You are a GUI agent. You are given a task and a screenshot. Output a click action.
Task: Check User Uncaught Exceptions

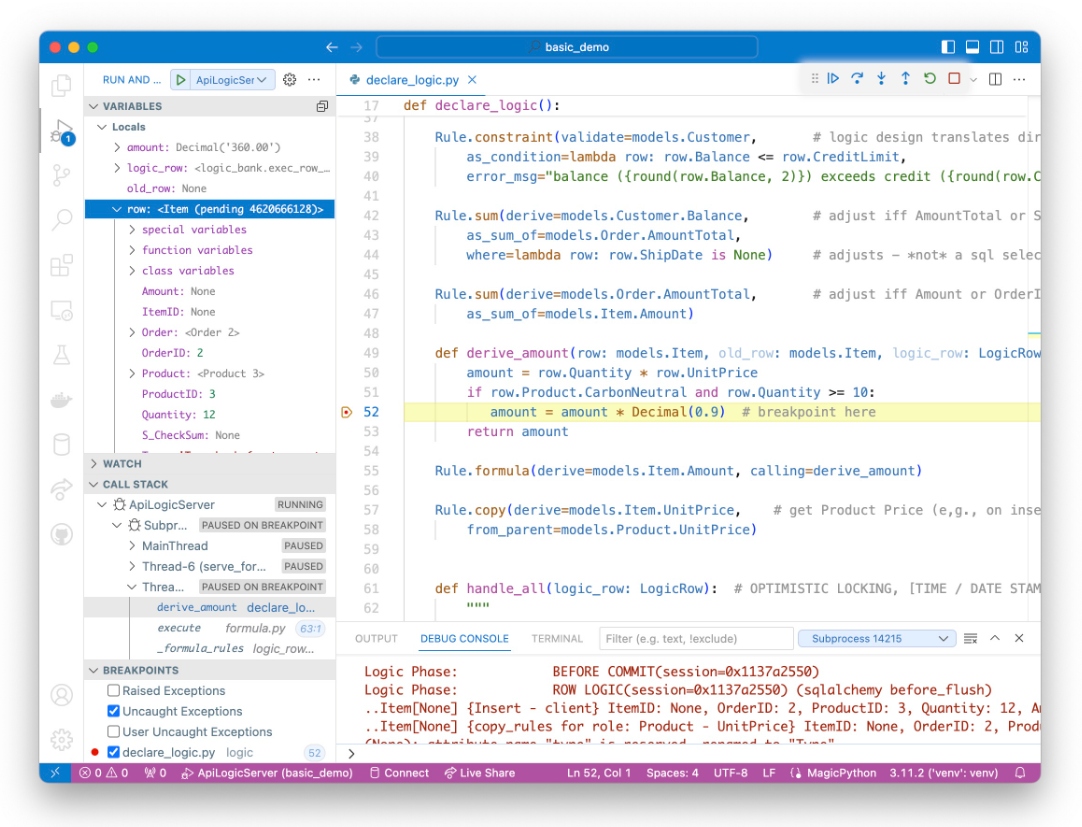click(113, 731)
